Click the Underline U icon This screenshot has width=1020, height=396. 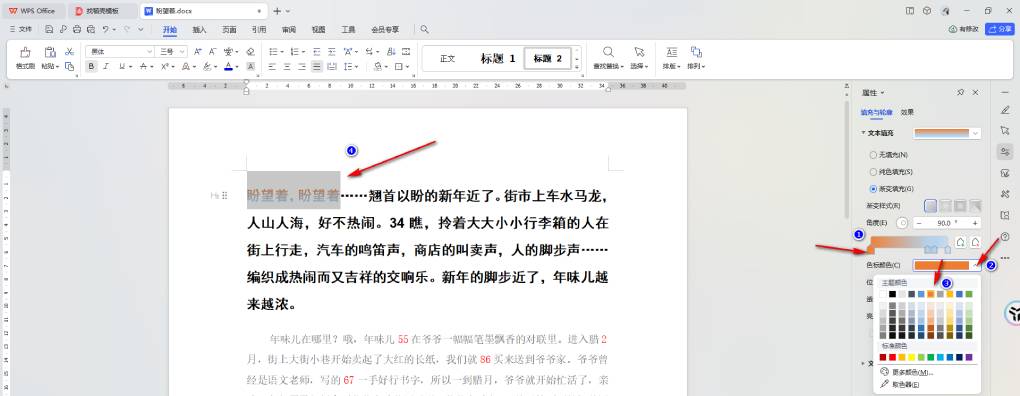click(x=121, y=66)
